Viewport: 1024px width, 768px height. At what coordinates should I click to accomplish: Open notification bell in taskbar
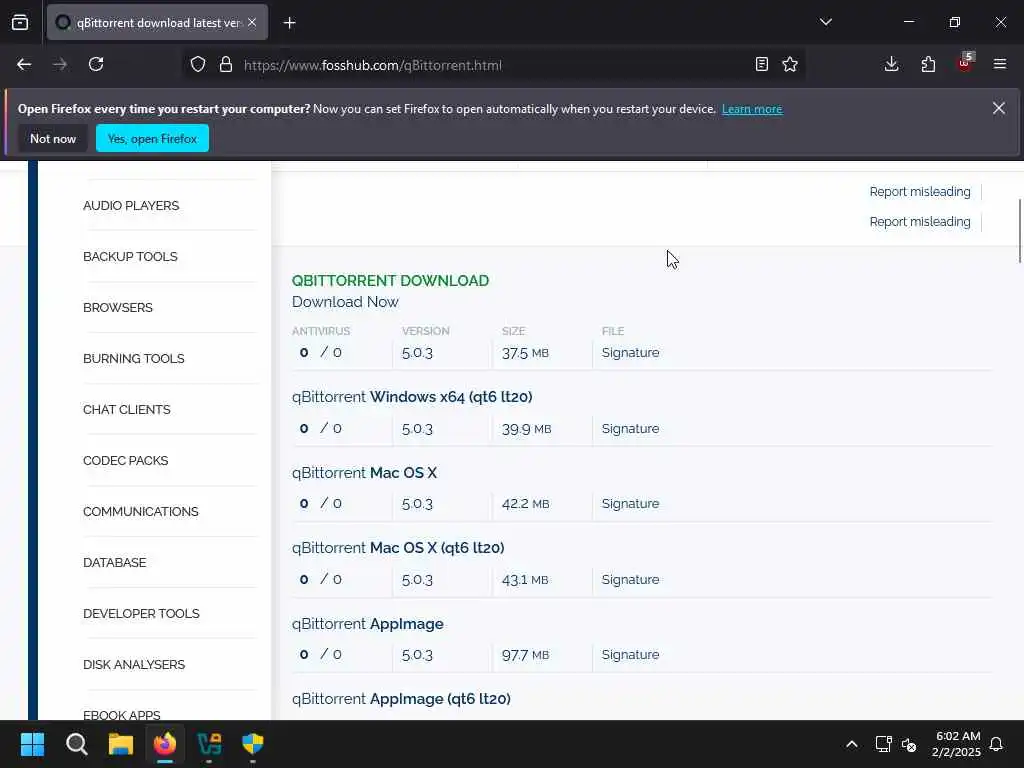996,744
